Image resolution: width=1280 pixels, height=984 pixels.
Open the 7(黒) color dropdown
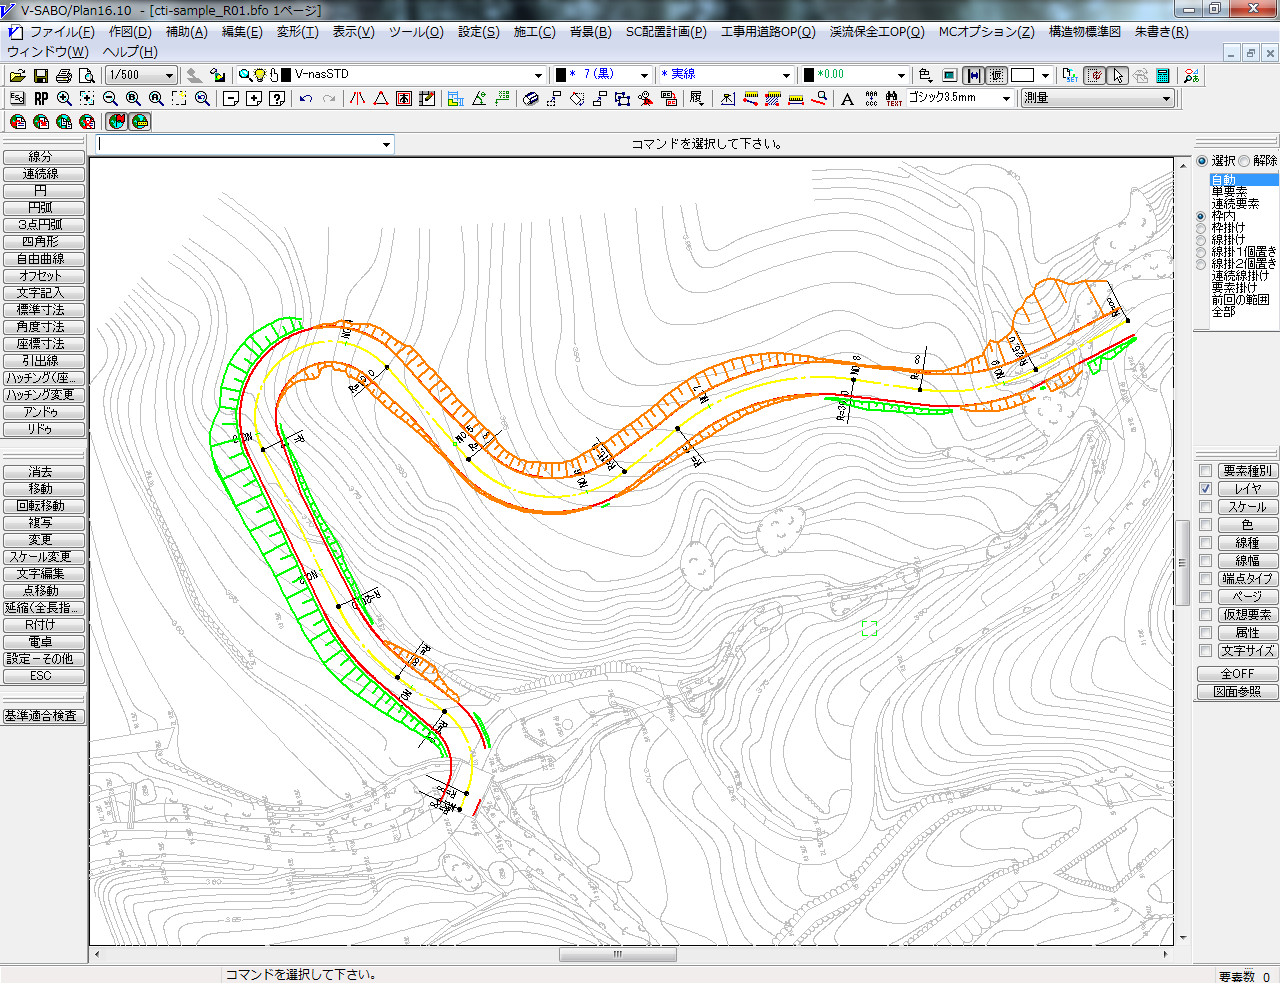coord(644,75)
